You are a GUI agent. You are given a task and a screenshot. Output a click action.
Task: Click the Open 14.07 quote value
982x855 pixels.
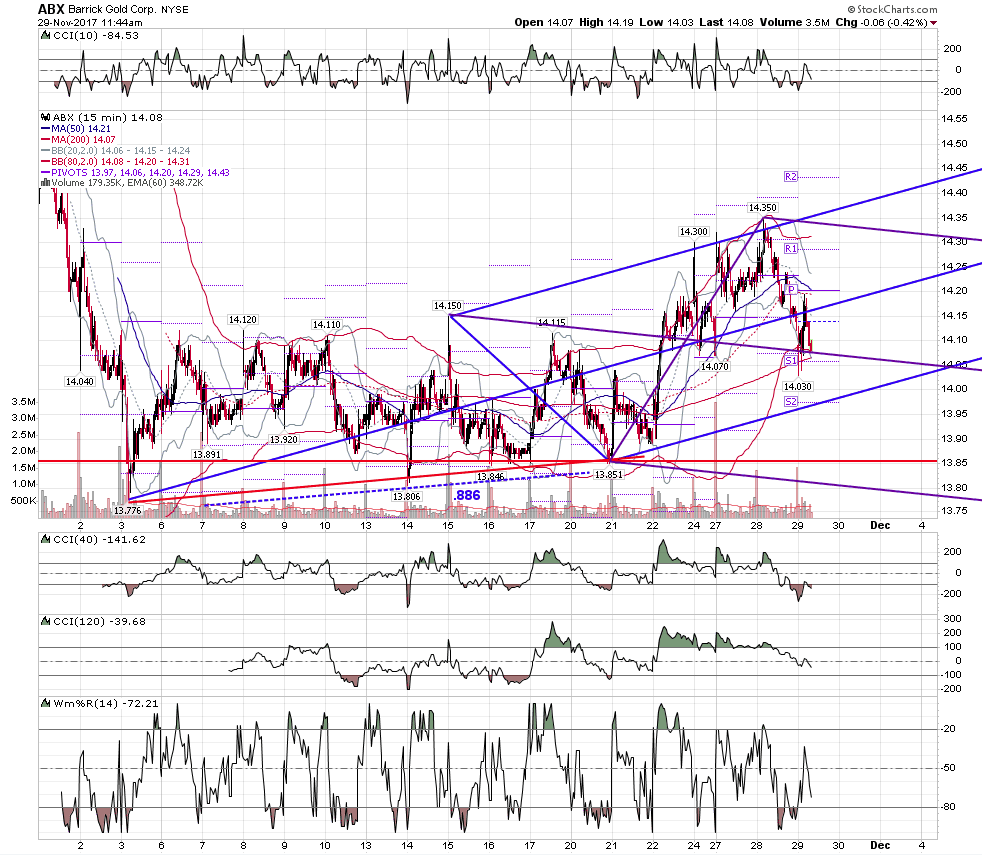click(x=544, y=23)
